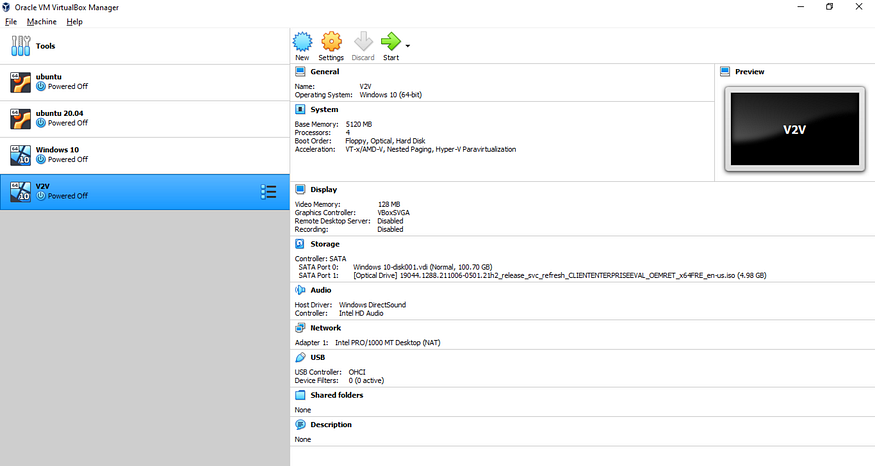Image resolution: width=875 pixels, height=466 pixels.
Task: Select the 'ubuntu' machine name
Action: pyautogui.click(x=49, y=76)
